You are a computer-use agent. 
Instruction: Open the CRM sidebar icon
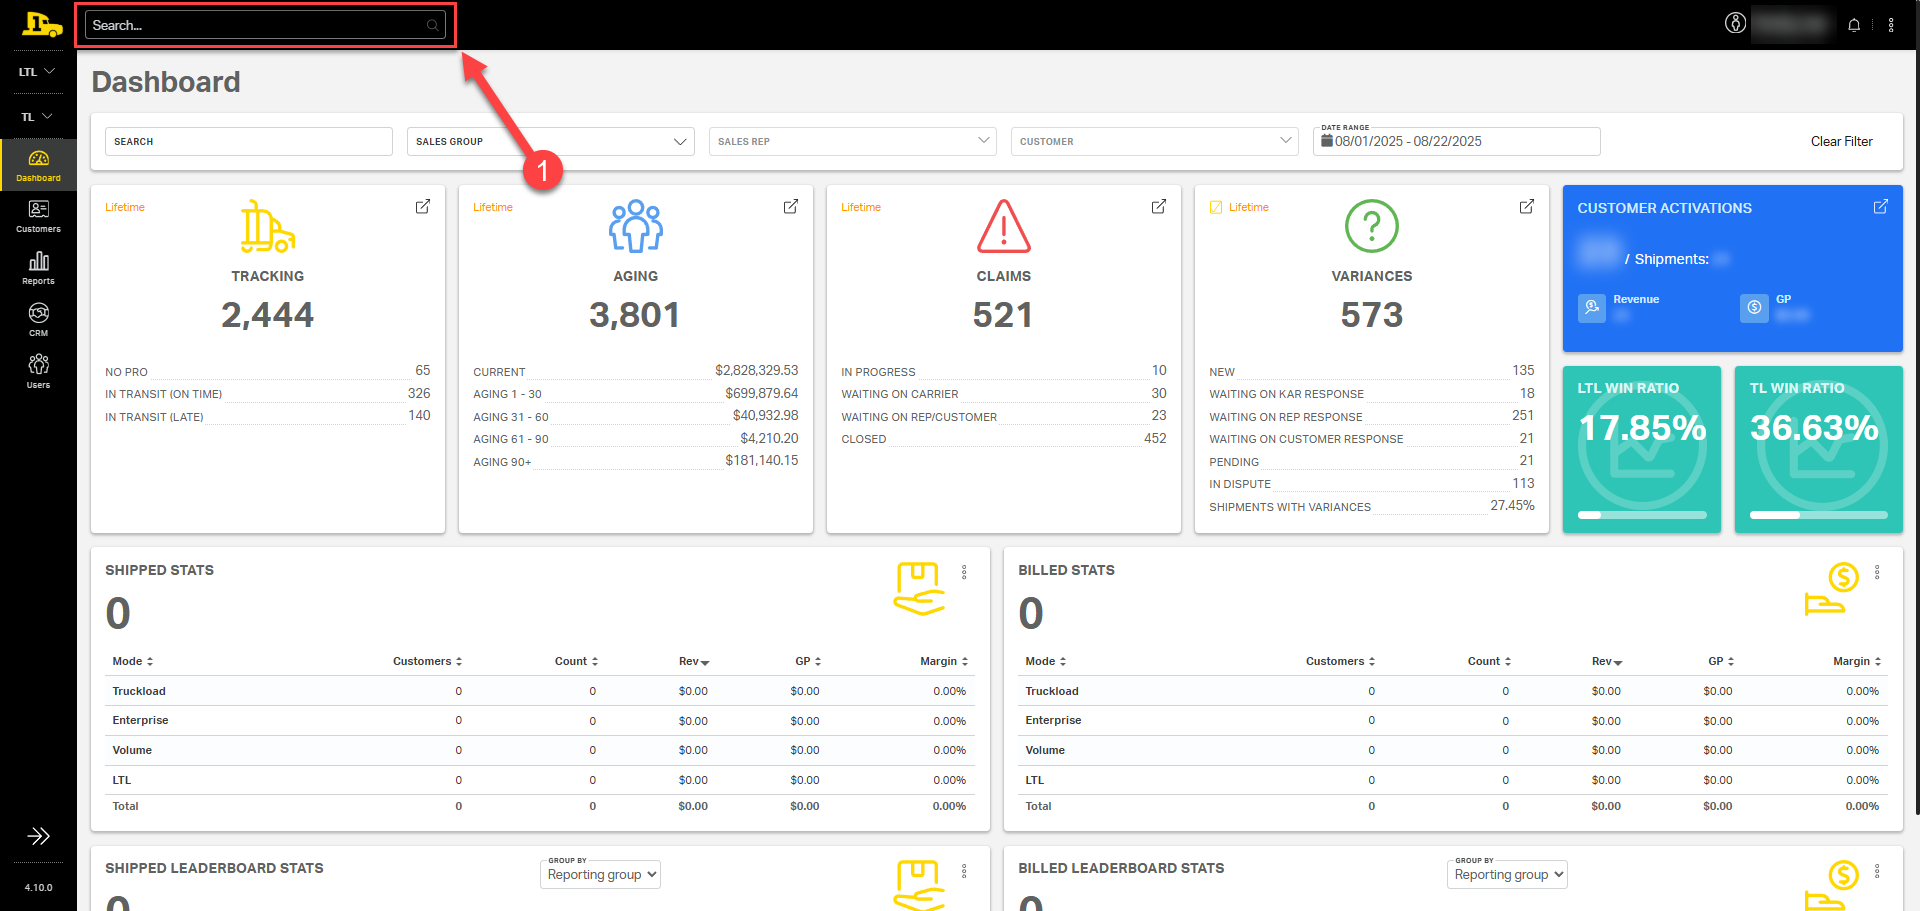[38, 319]
